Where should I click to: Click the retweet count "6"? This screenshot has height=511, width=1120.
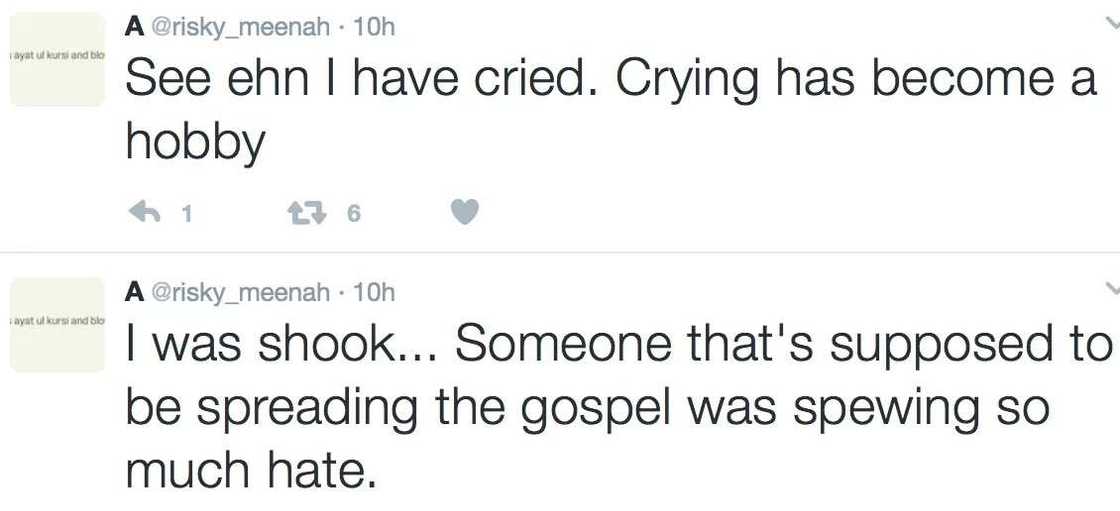(353, 213)
